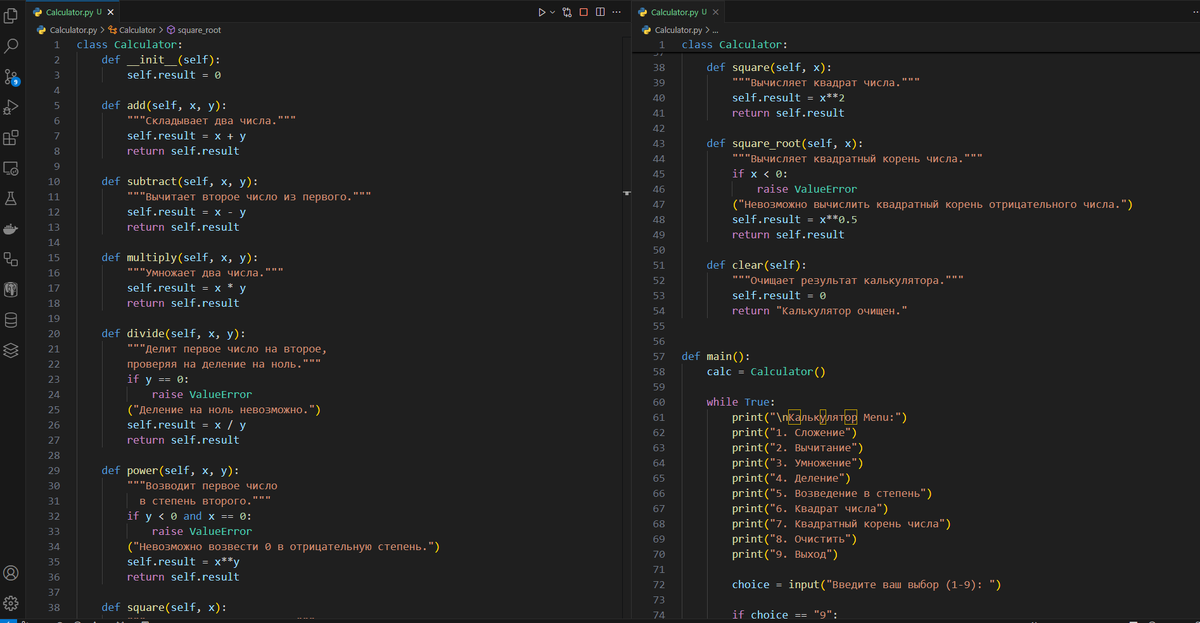Open the Source Control view

click(12, 77)
